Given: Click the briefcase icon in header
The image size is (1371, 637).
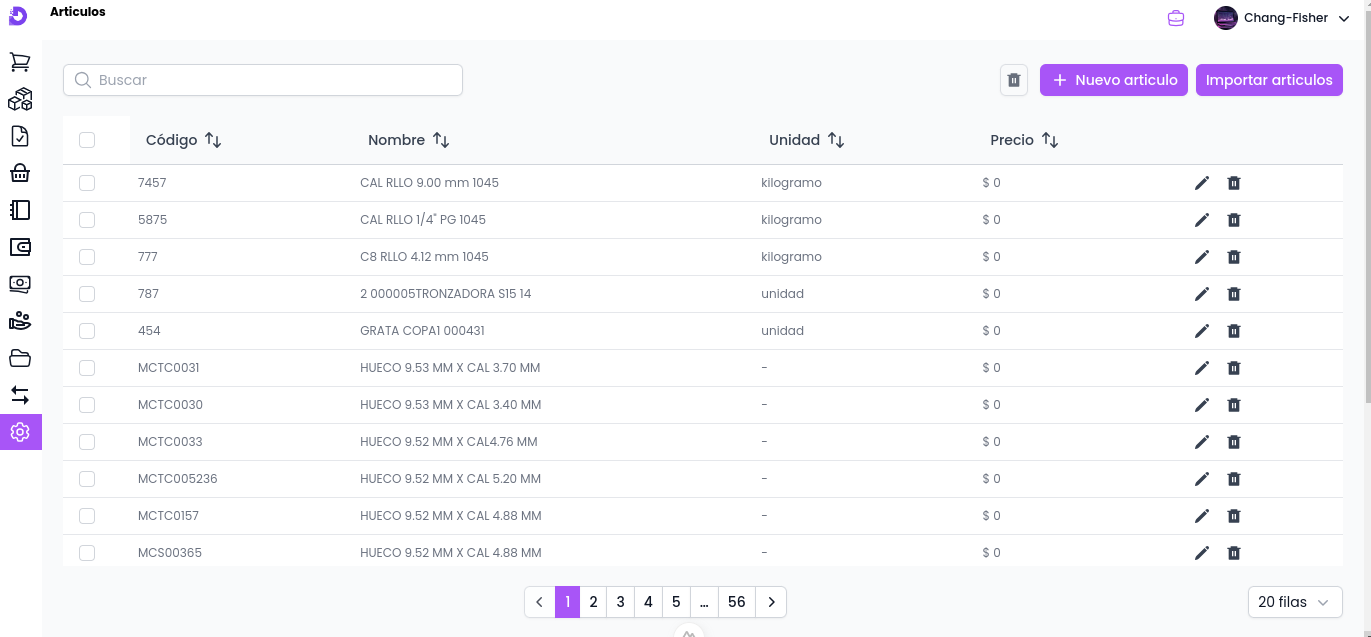Looking at the screenshot, I should tap(1176, 18).
